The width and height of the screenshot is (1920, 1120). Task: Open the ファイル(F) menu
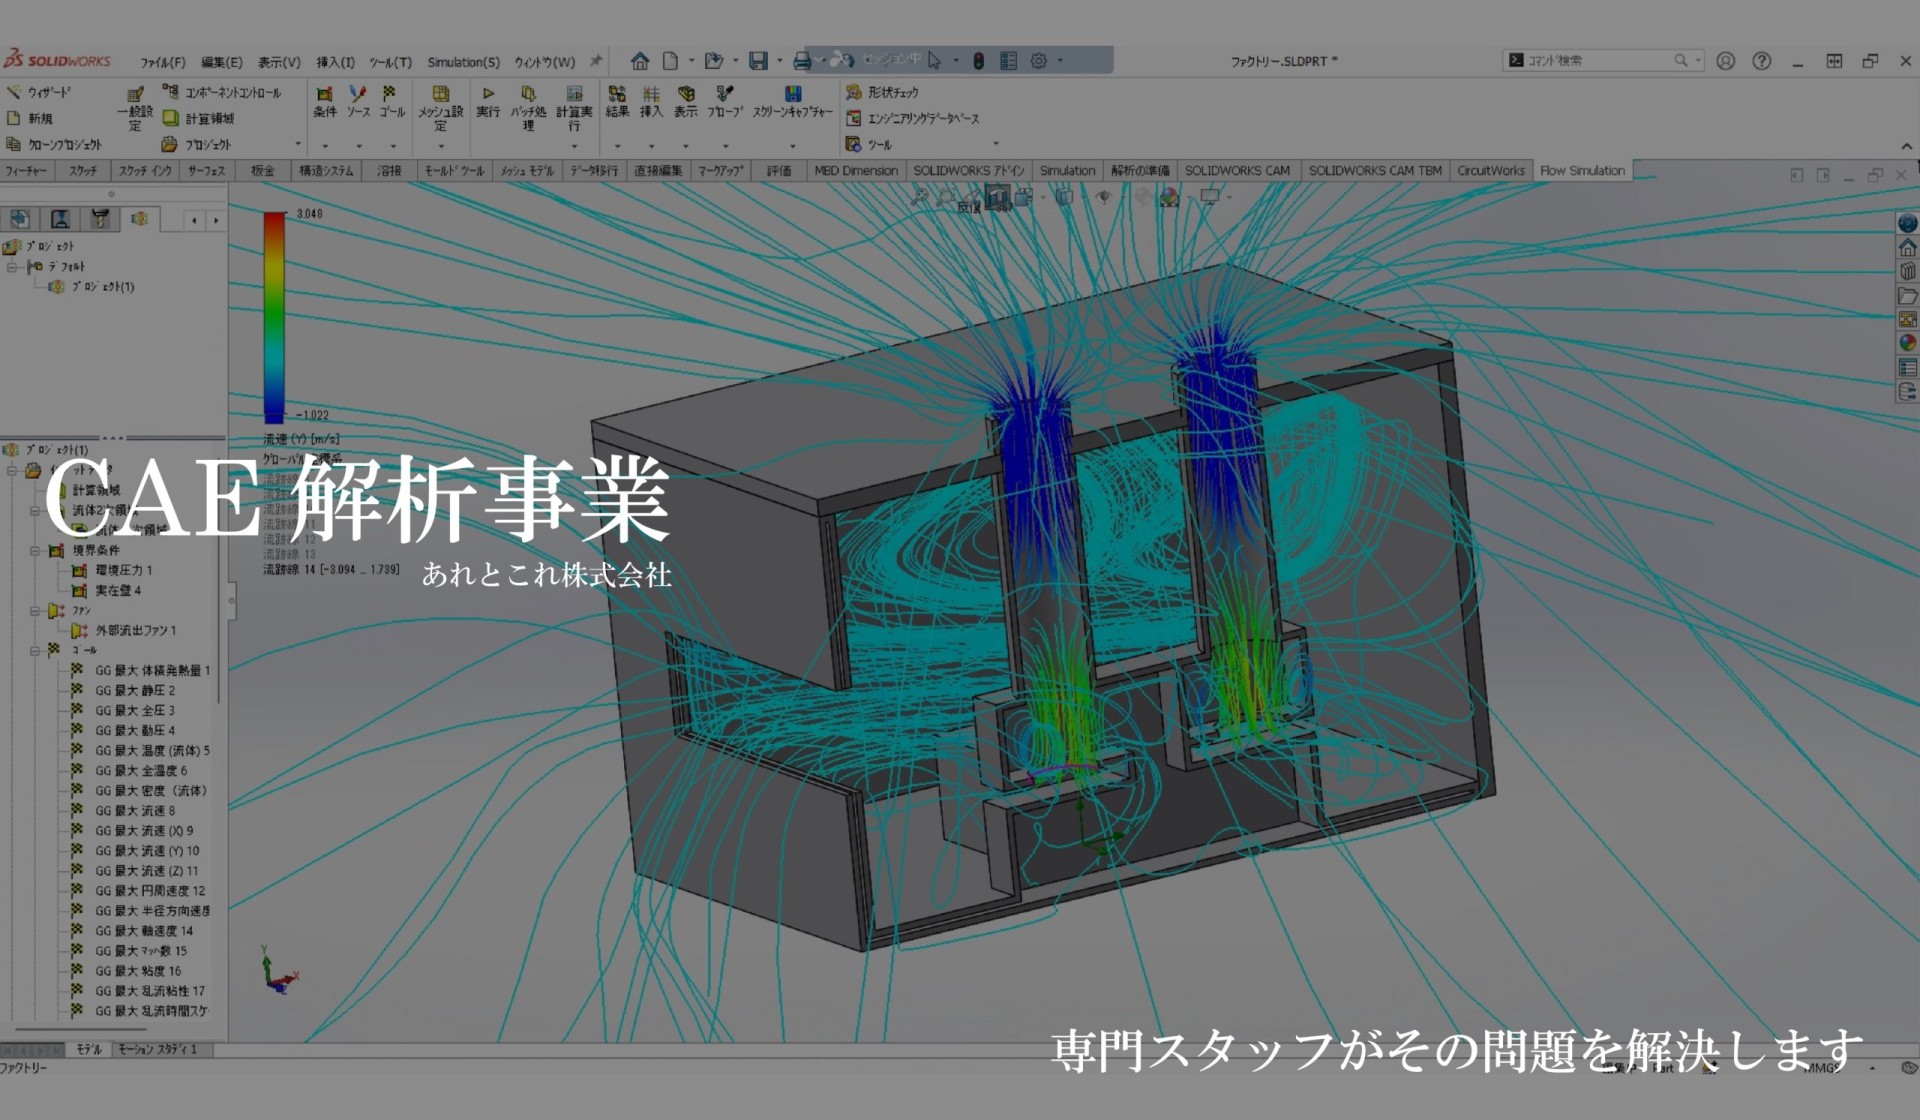[163, 62]
